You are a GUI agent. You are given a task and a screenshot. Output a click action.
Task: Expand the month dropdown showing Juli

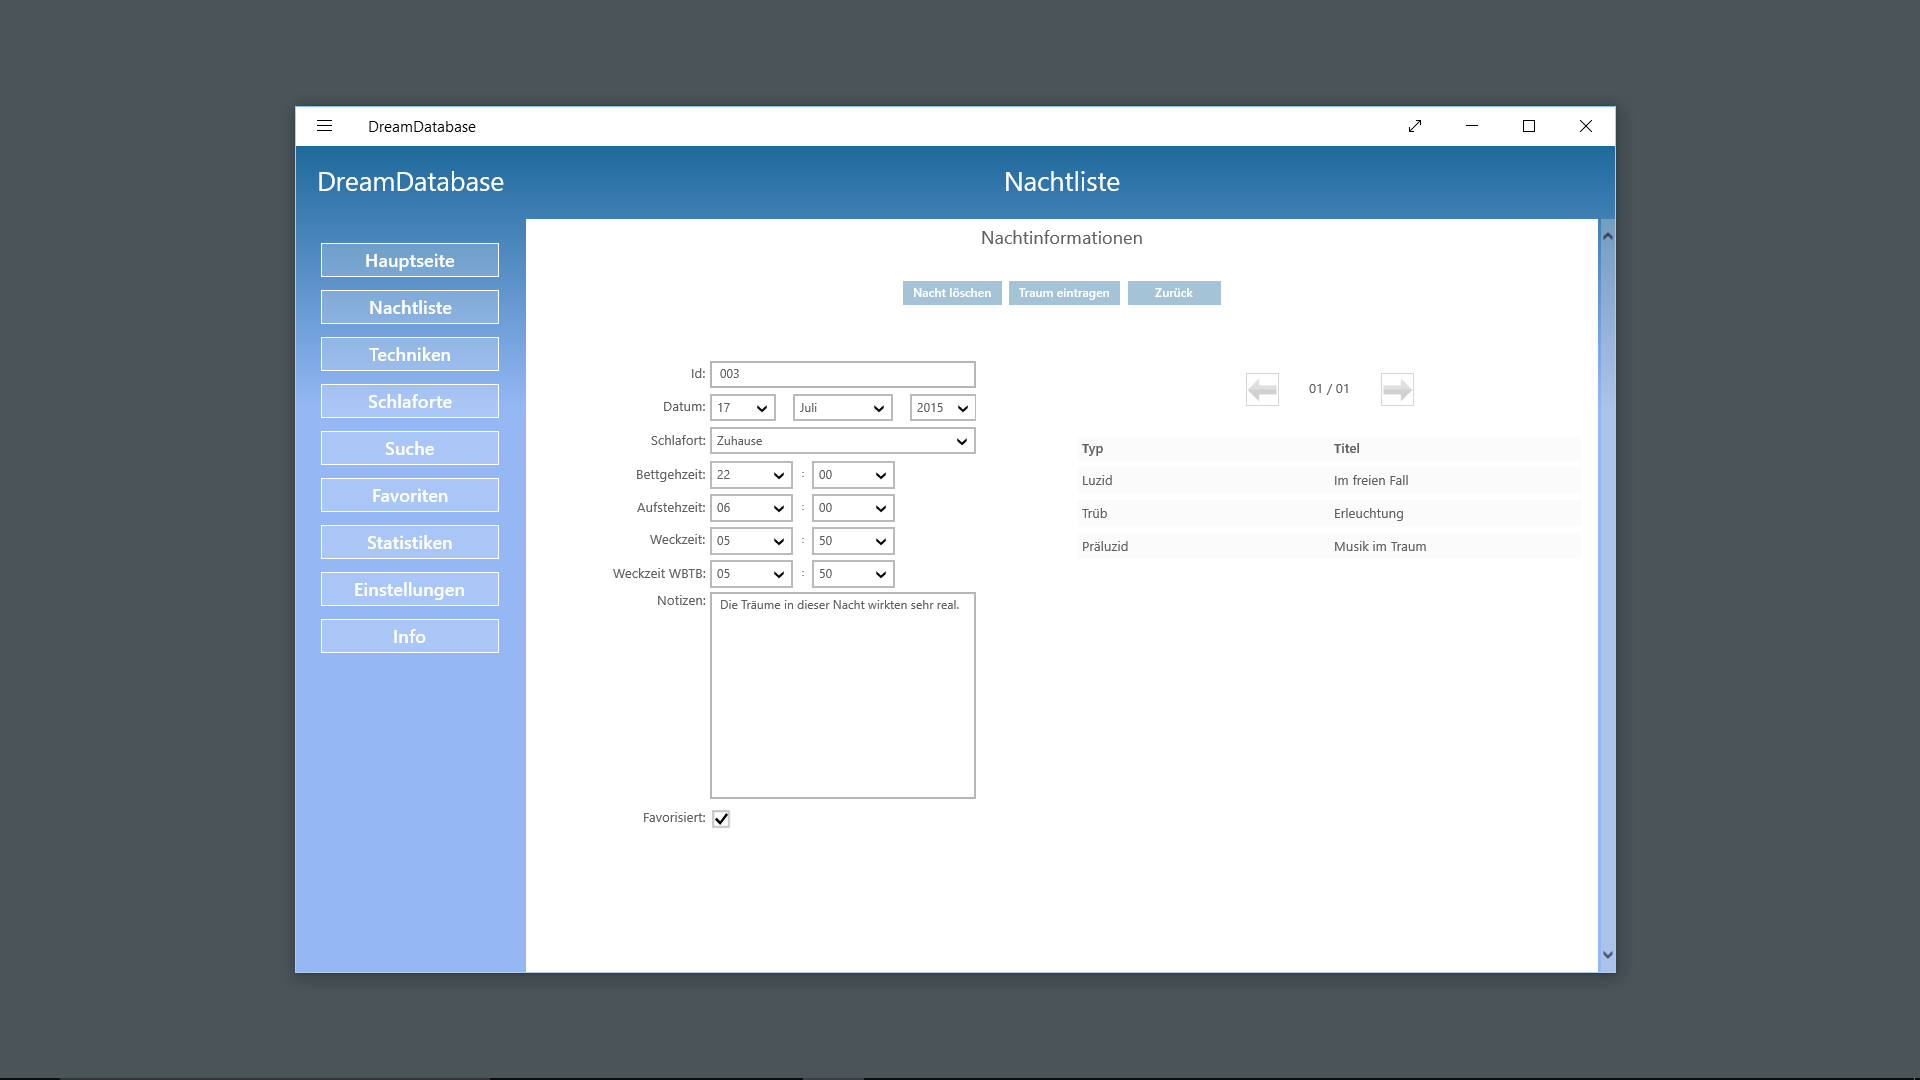pos(842,408)
